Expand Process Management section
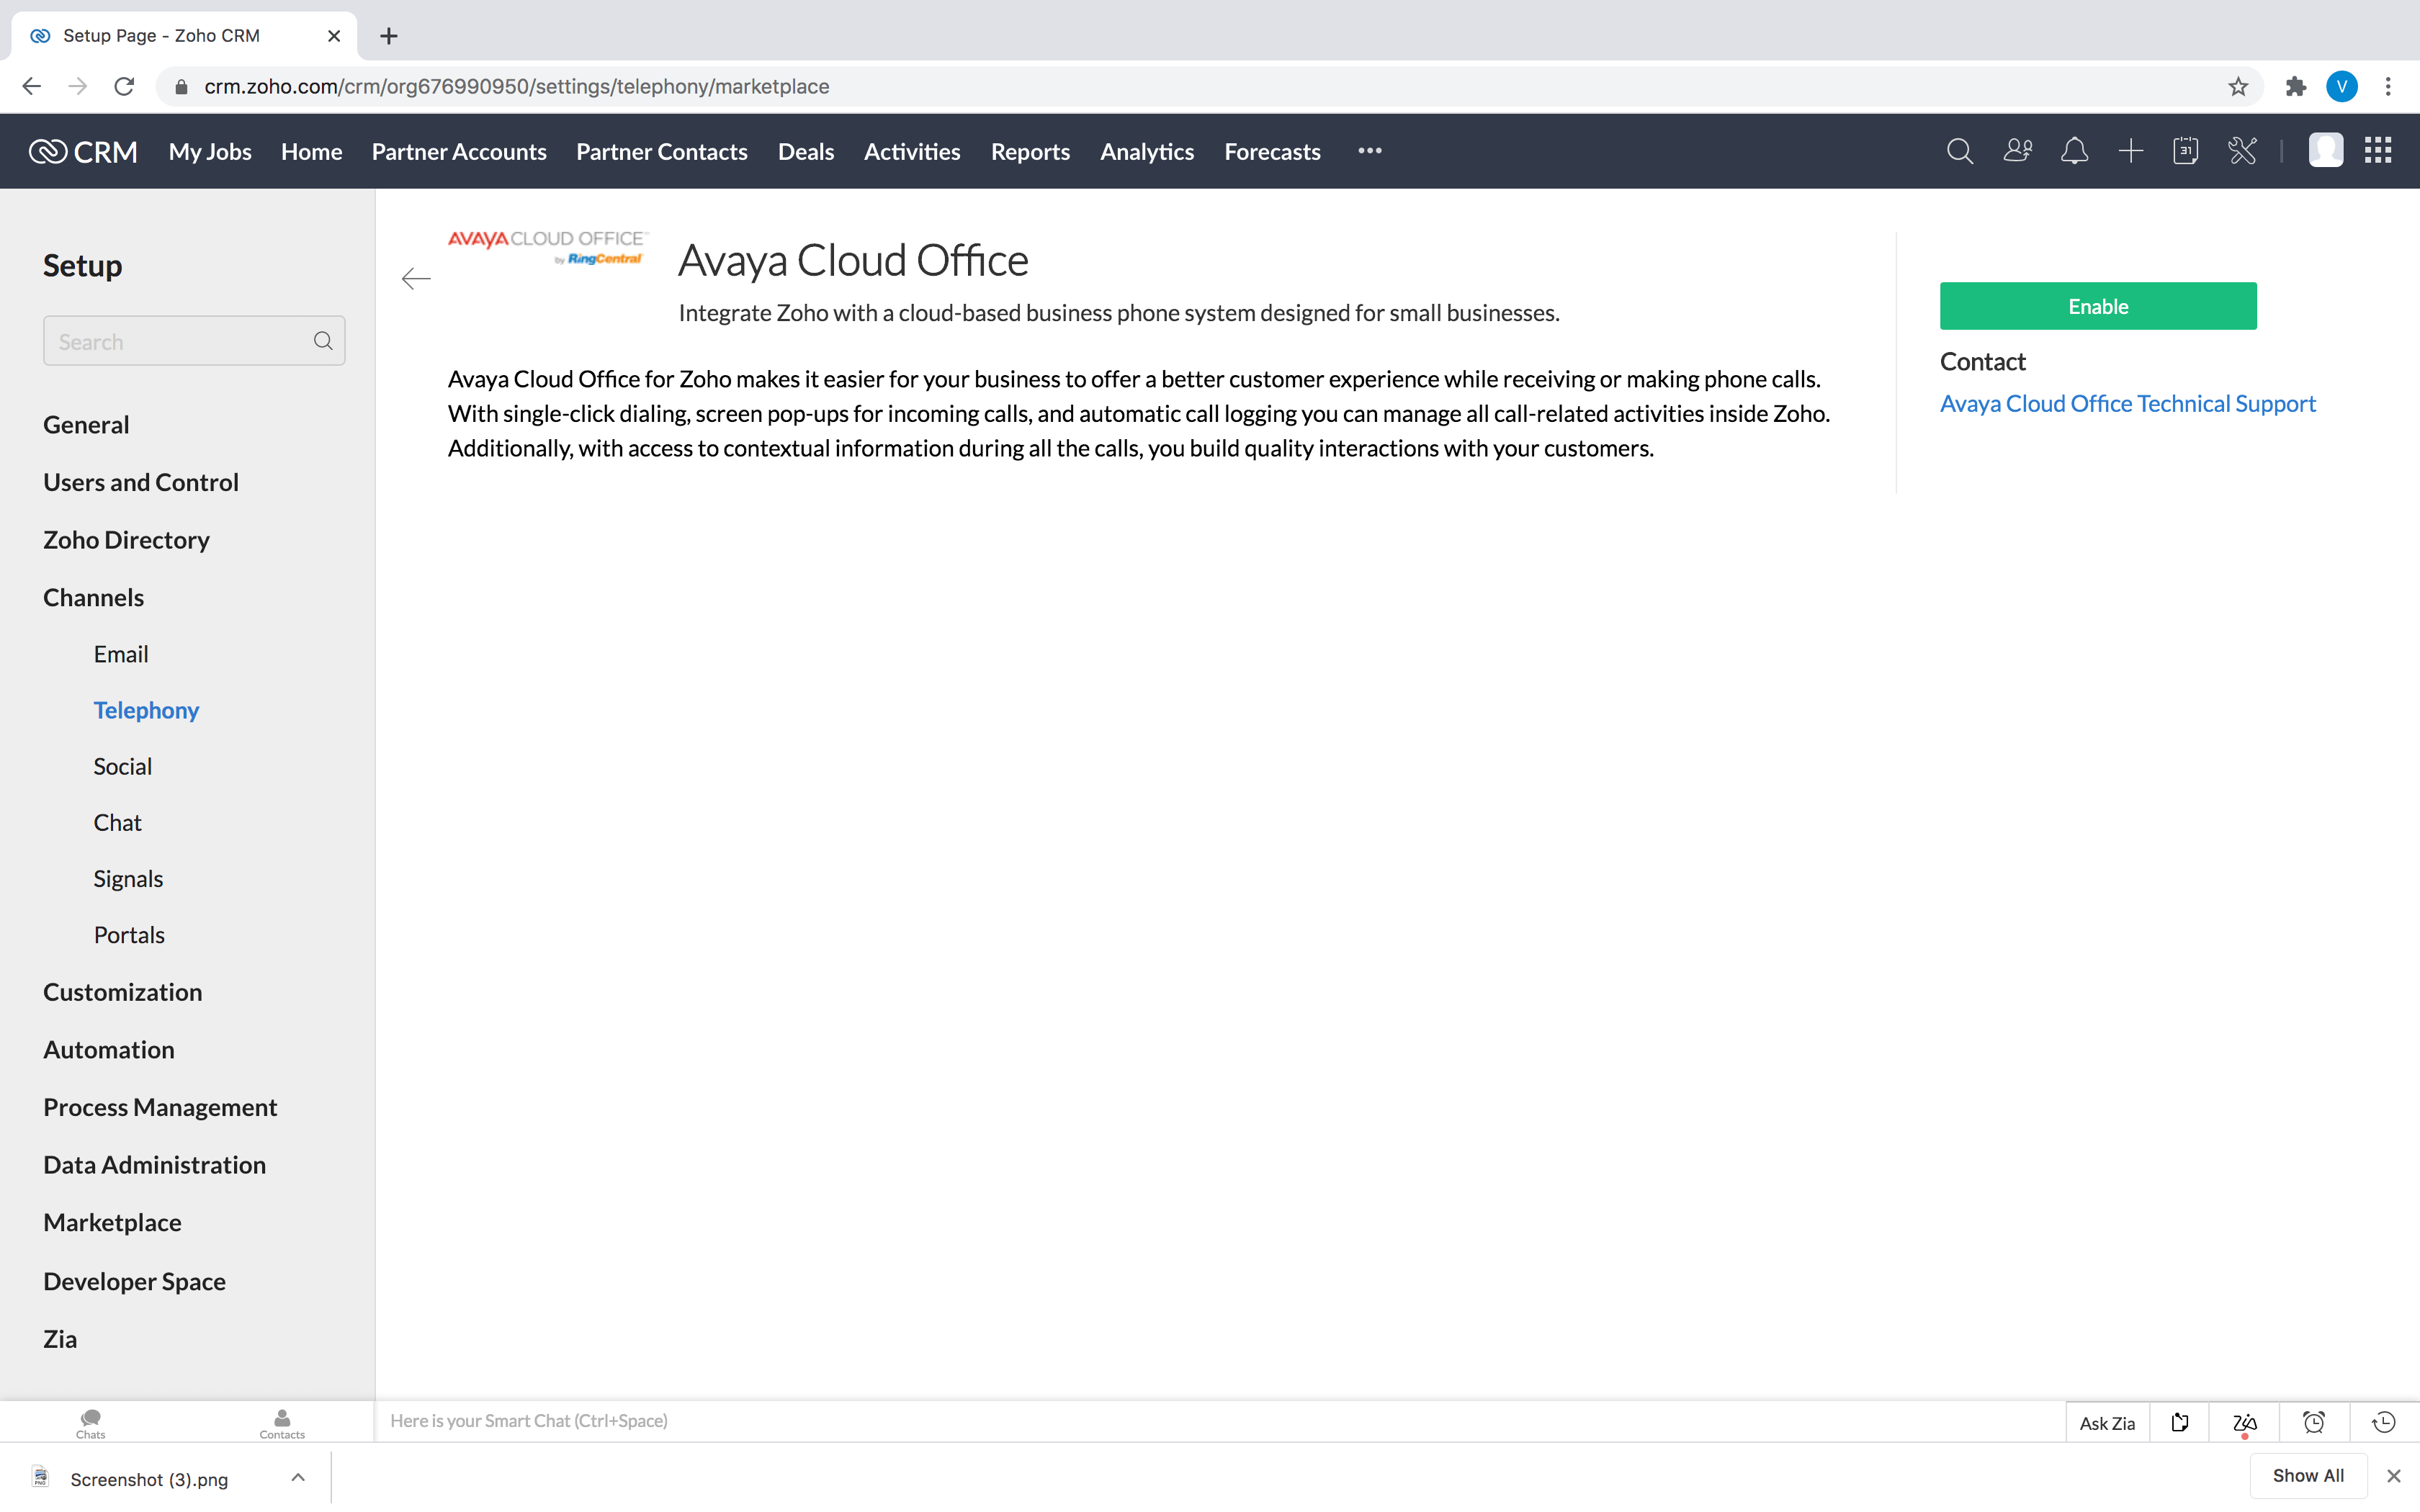Viewport: 2420px width, 1512px height. tap(160, 1107)
